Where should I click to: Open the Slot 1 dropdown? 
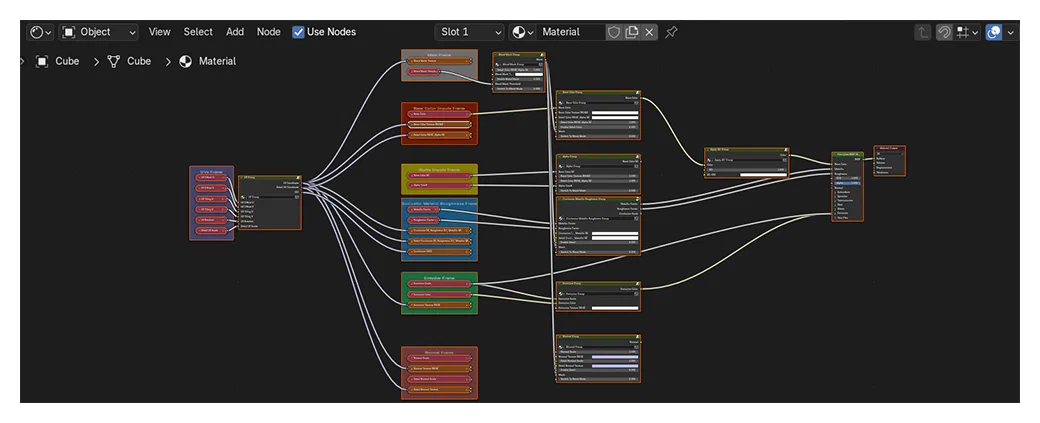[470, 32]
